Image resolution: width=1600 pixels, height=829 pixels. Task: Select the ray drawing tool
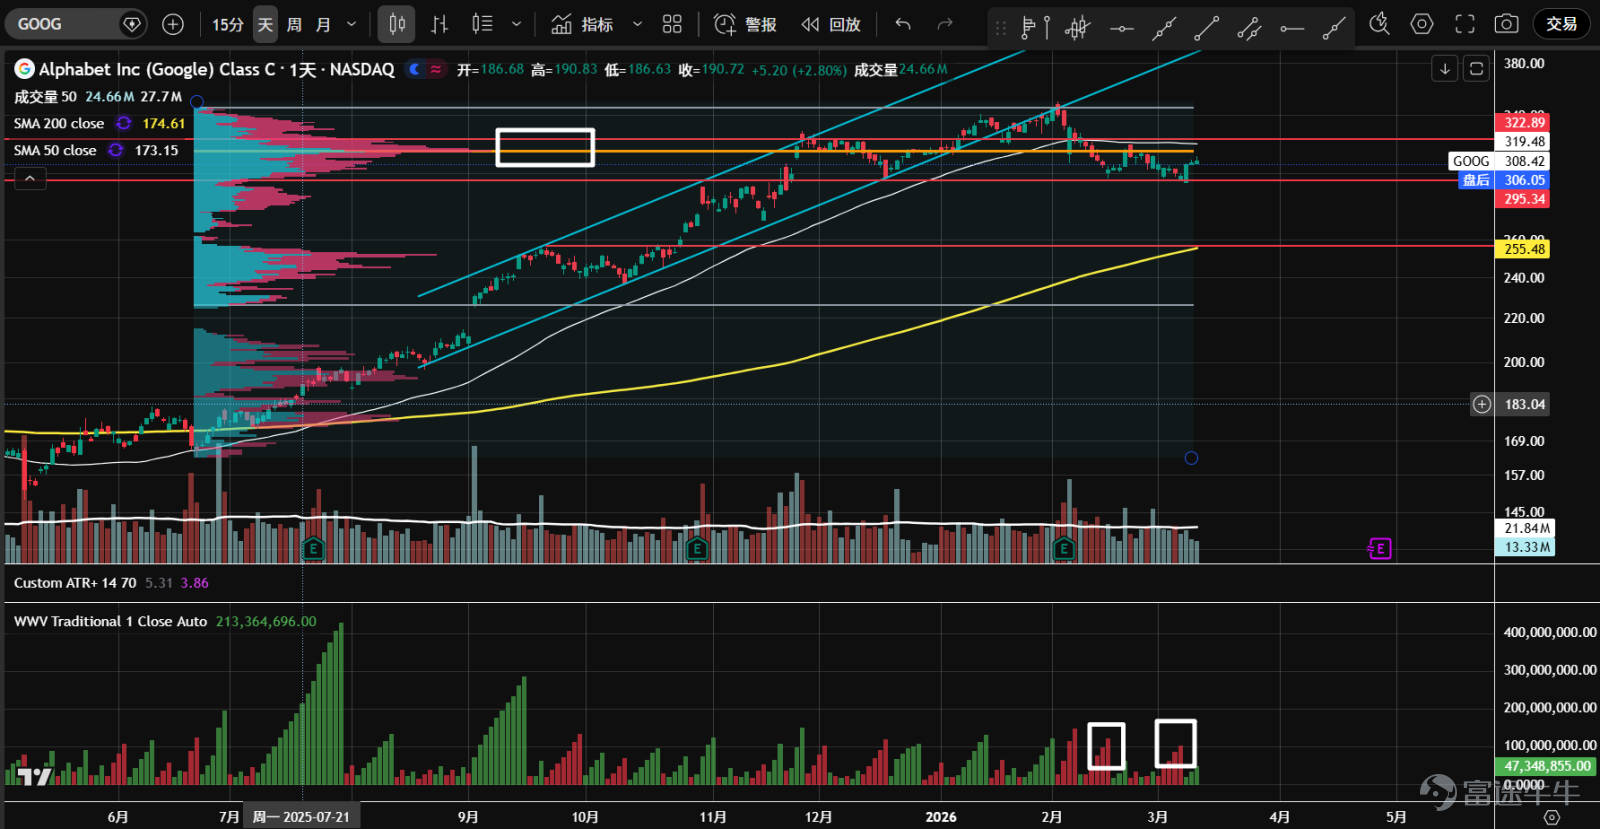tap(1334, 28)
